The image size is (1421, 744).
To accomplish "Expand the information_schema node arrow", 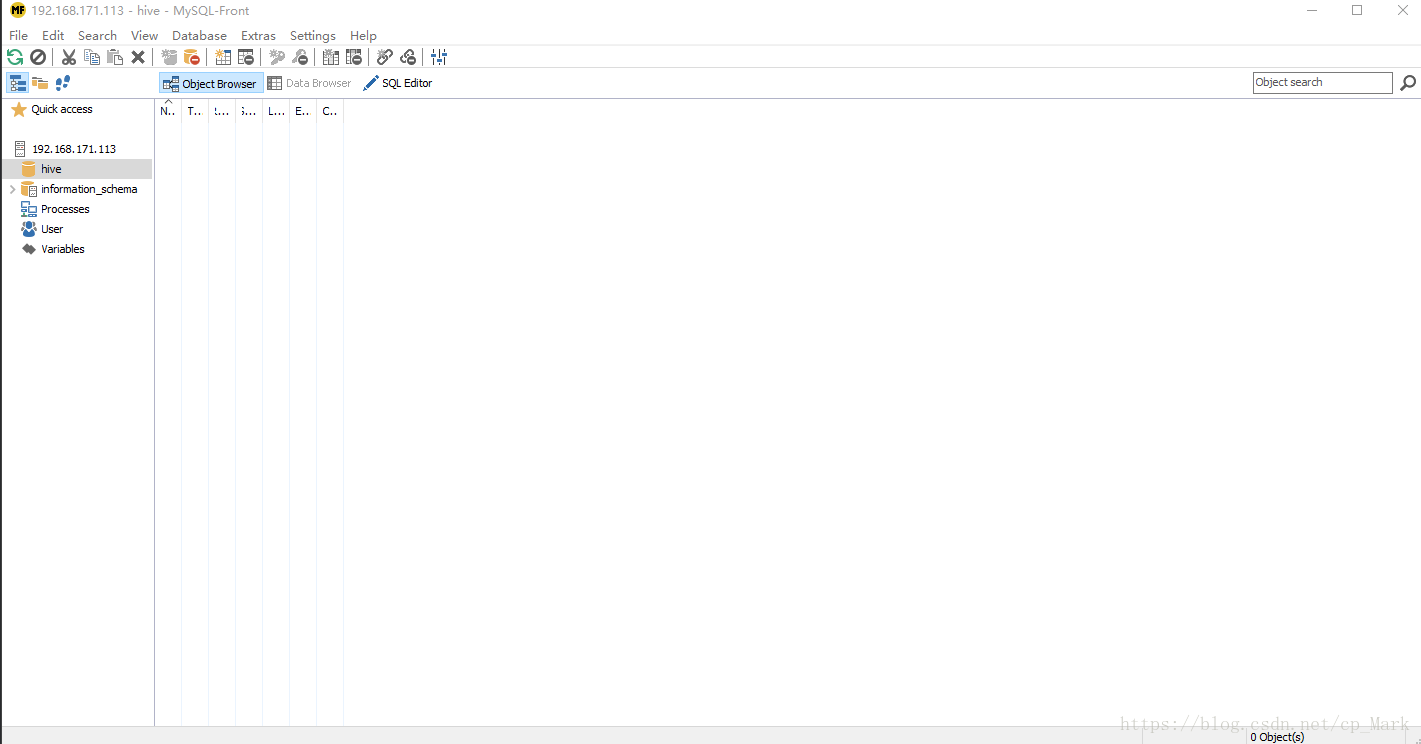I will pyautogui.click(x=12, y=189).
